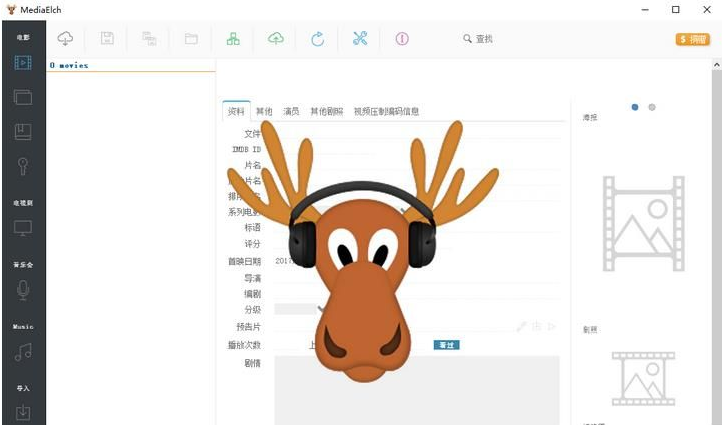Open the Movies section film icon
723x425 pixels.
[23, 62]
